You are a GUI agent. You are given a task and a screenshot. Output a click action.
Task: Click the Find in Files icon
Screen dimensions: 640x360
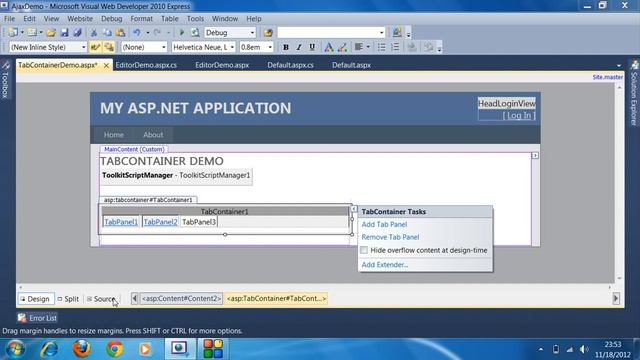[268, 33]
